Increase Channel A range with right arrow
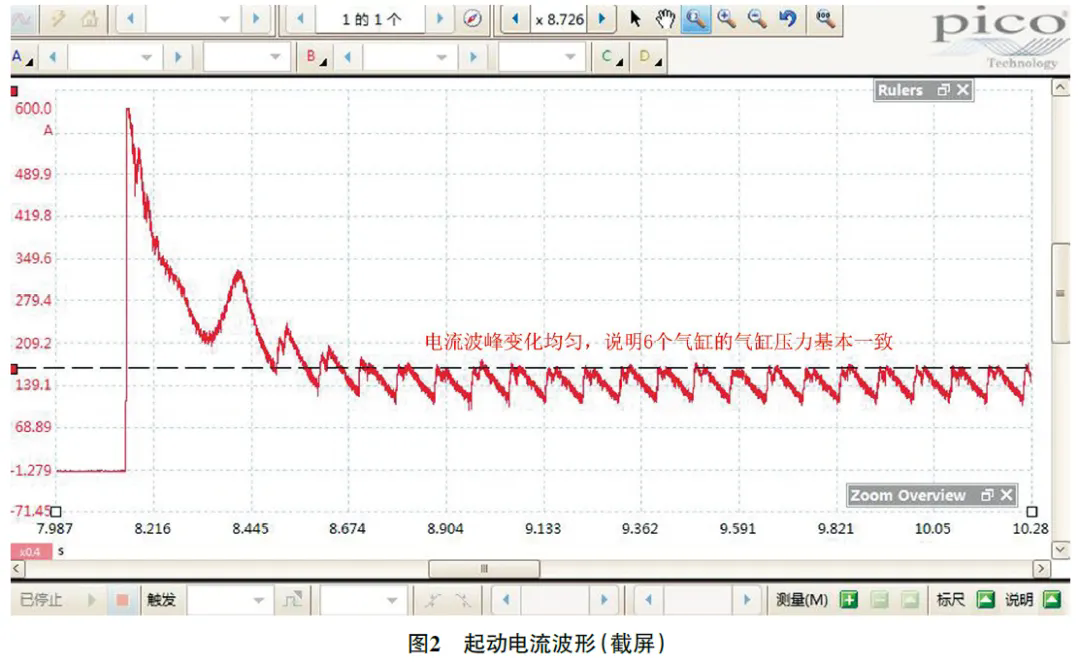Screen dimensions: 1080x664 [x=178, y=57]
